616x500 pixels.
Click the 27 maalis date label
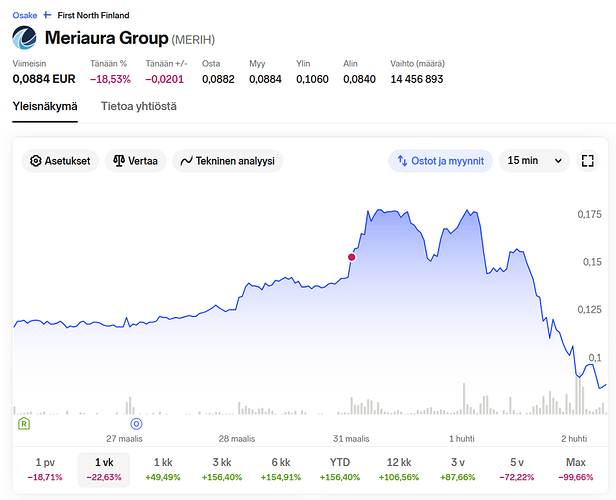click(124, 439)
